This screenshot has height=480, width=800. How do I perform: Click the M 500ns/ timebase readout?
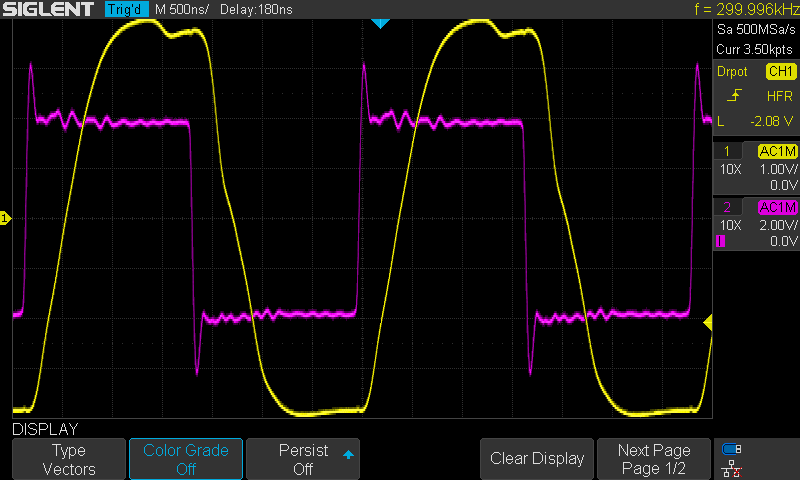pos(182,9)
